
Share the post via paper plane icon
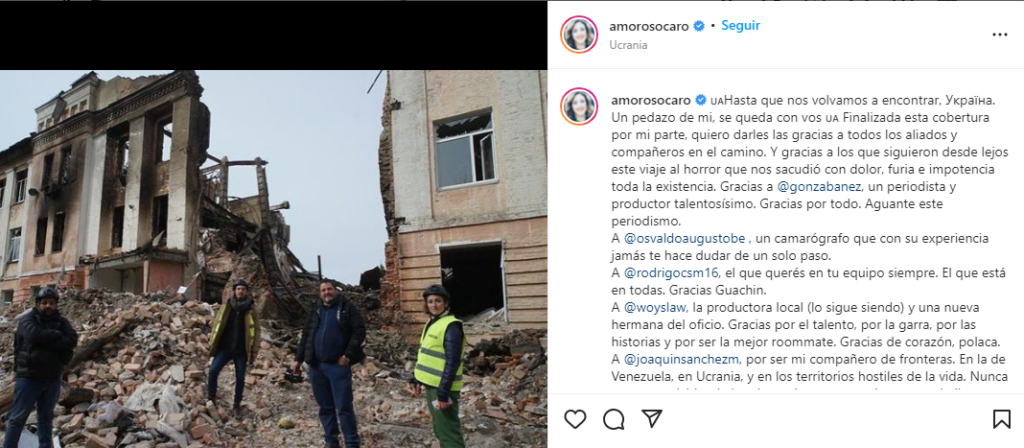click(x=652, y=419)
